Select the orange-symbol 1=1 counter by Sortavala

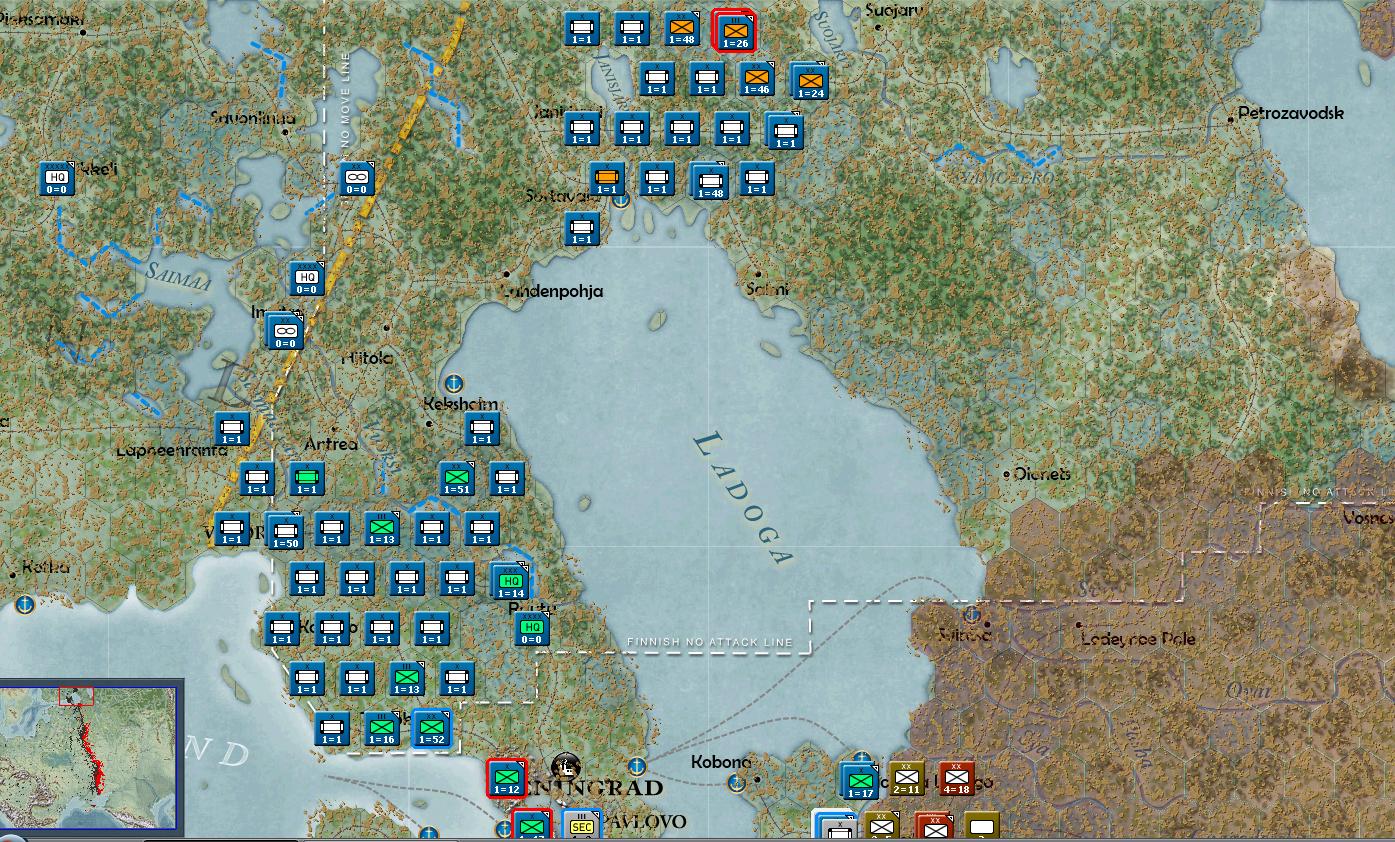[607, 179]
